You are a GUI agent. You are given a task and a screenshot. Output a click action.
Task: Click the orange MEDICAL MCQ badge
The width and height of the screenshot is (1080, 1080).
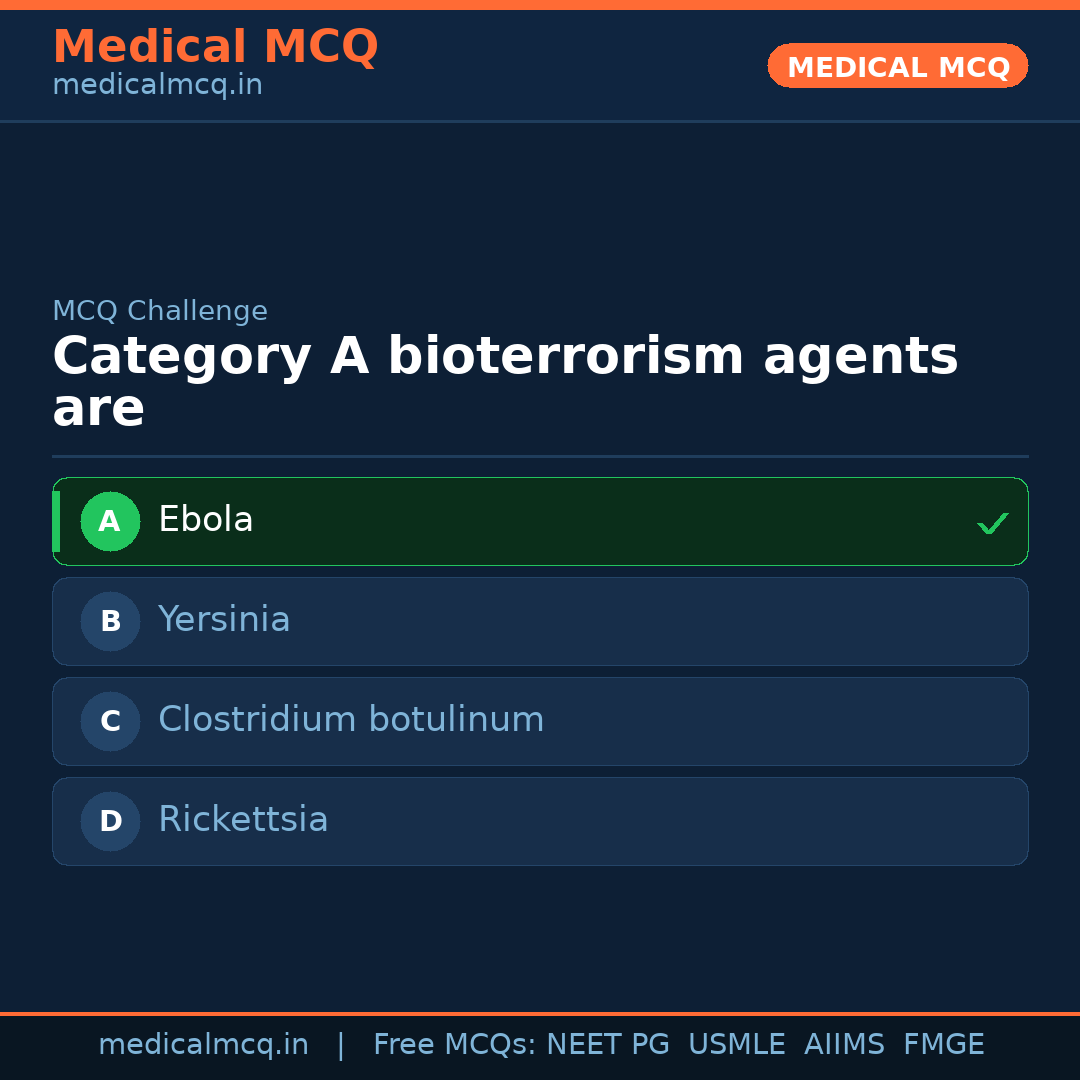(x=897, y=66)
